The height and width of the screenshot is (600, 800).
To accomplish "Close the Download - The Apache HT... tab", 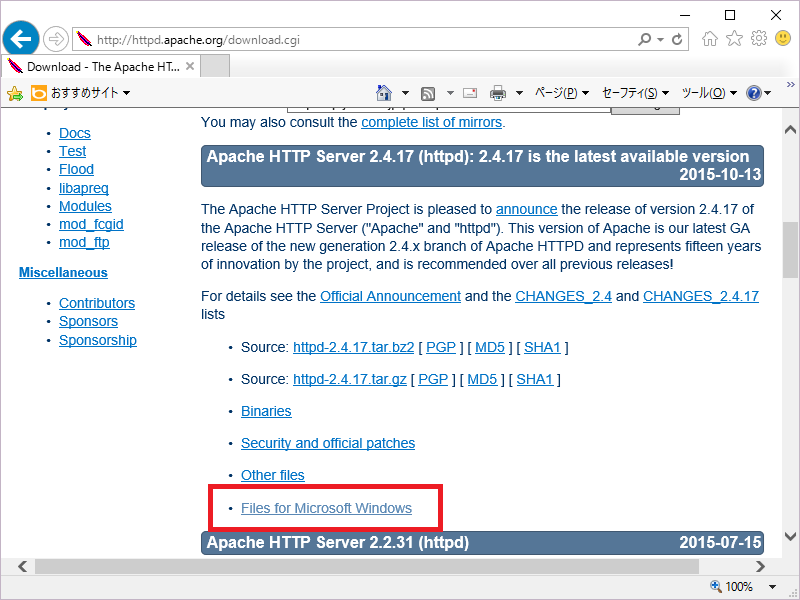I will point(190,66).
